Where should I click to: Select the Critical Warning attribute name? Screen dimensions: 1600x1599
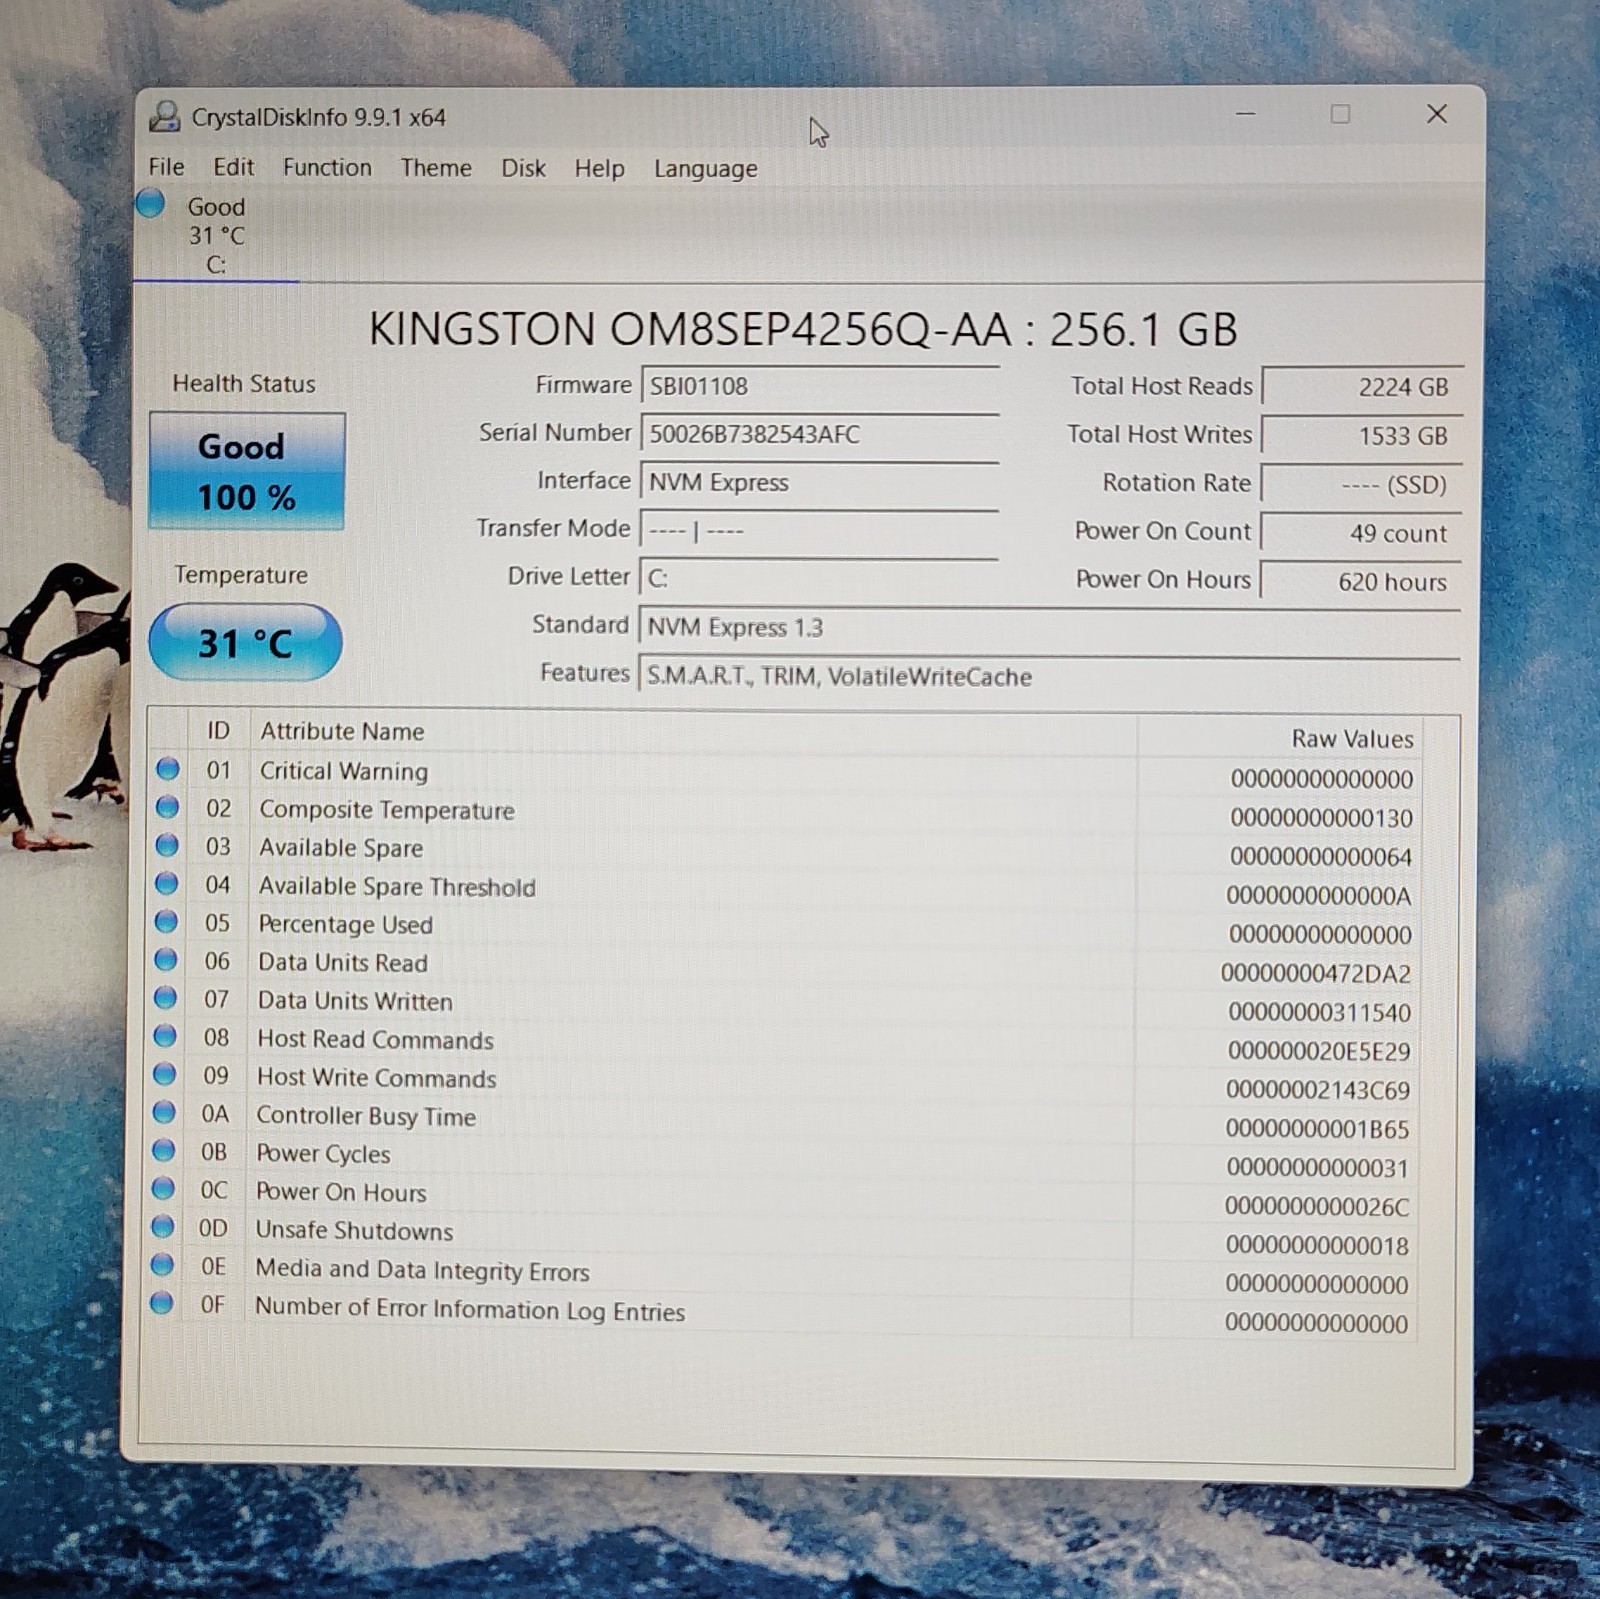click(343, 771)
